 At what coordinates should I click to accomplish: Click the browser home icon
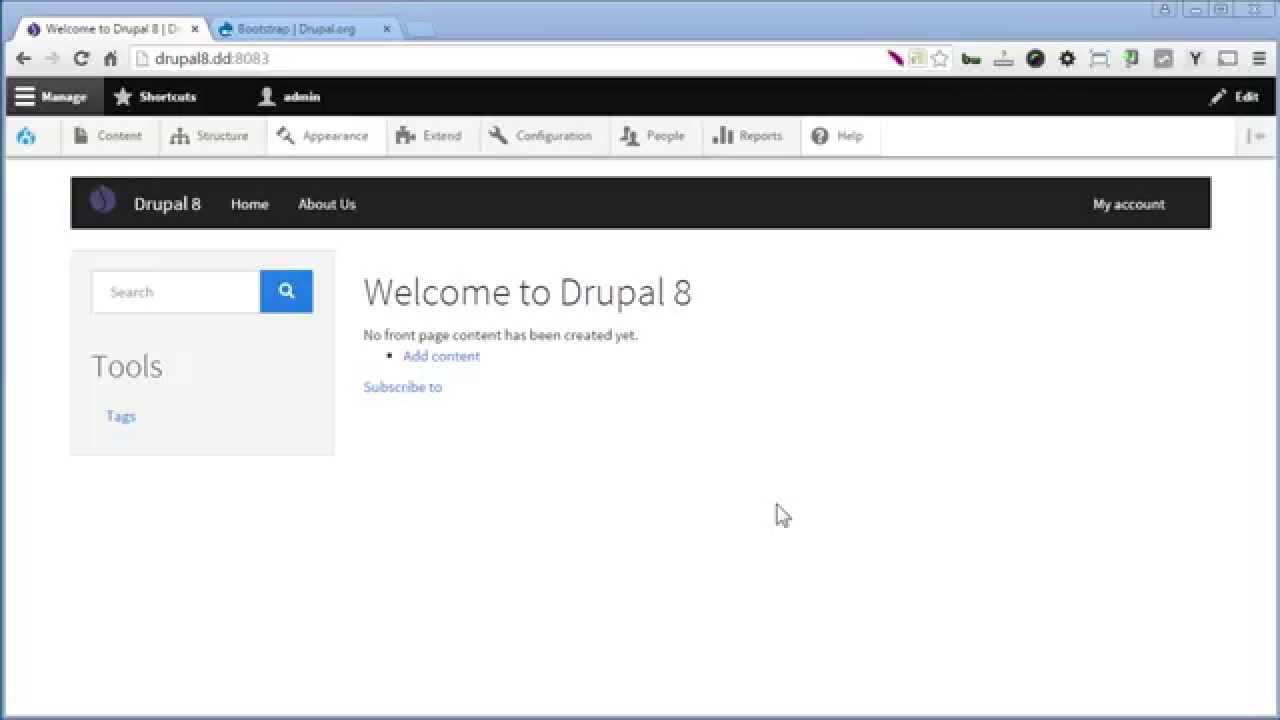[110, 59]
